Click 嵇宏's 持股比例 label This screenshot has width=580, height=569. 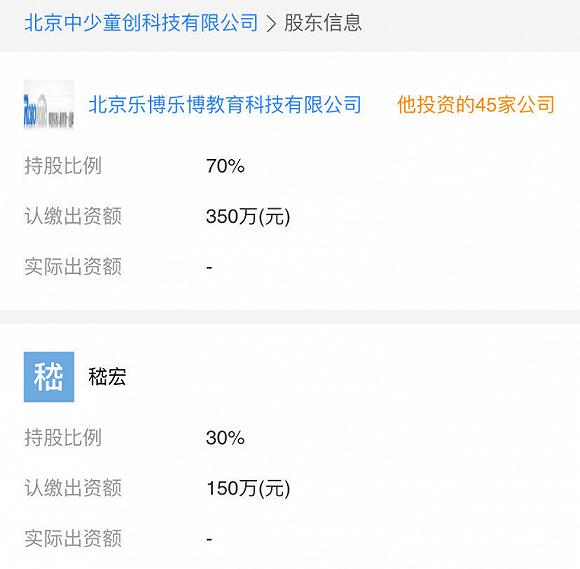(63, 438)
